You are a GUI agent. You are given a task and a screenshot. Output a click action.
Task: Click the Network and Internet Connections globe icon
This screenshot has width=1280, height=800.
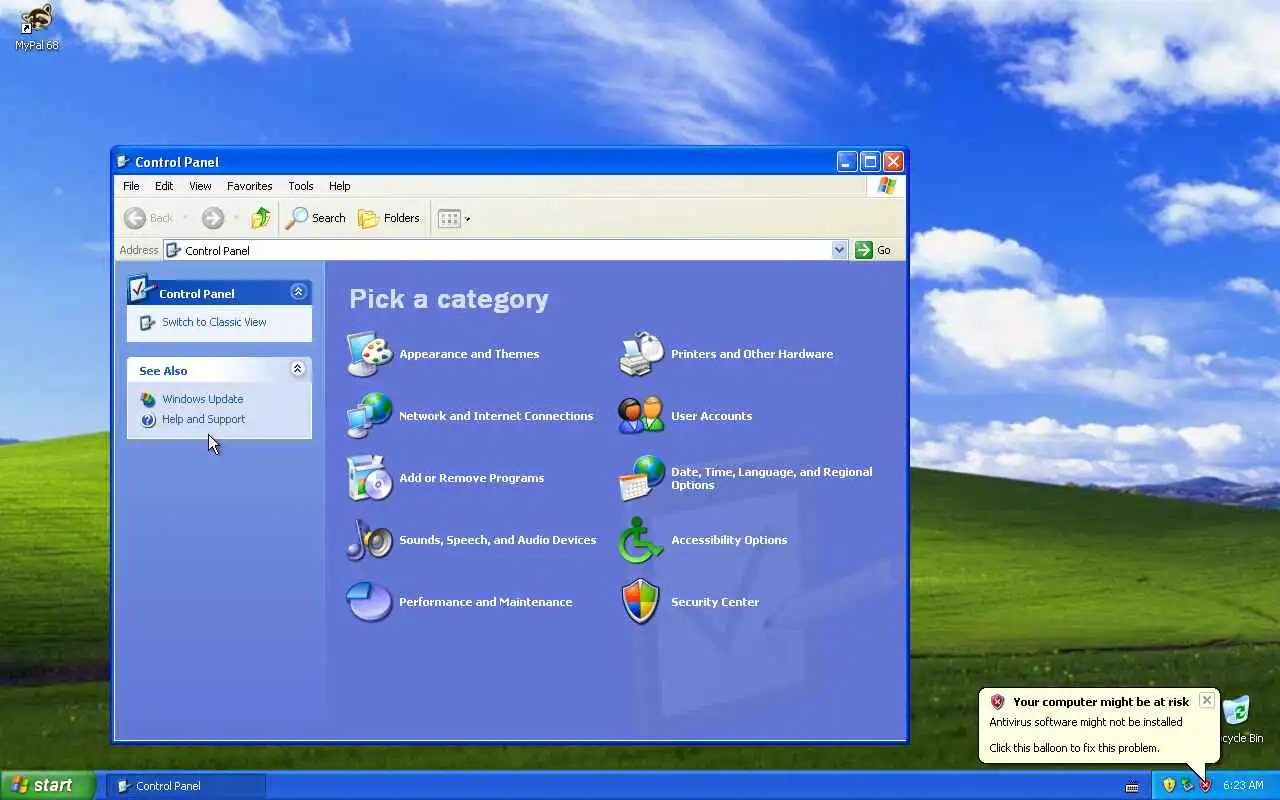coord(369,416)
